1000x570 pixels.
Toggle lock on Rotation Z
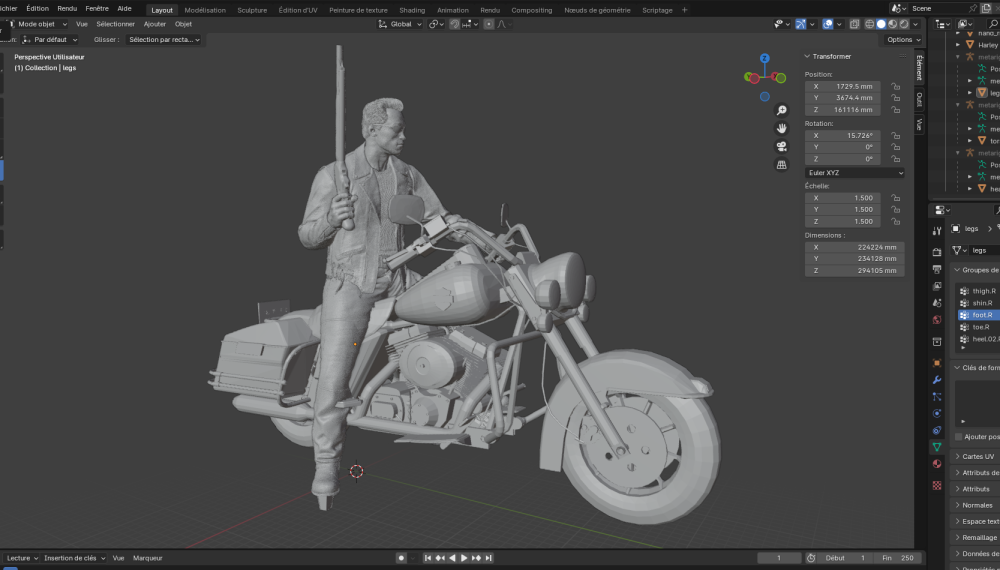(895, 159)
